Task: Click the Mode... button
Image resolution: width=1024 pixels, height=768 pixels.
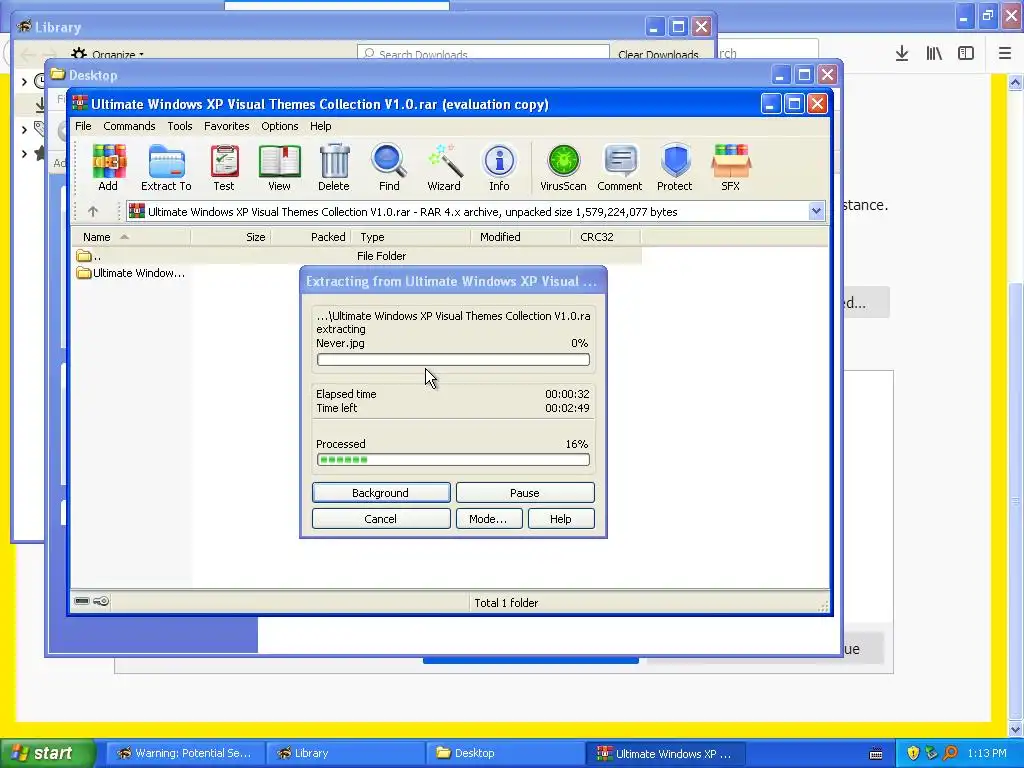Action: point(488,519)
